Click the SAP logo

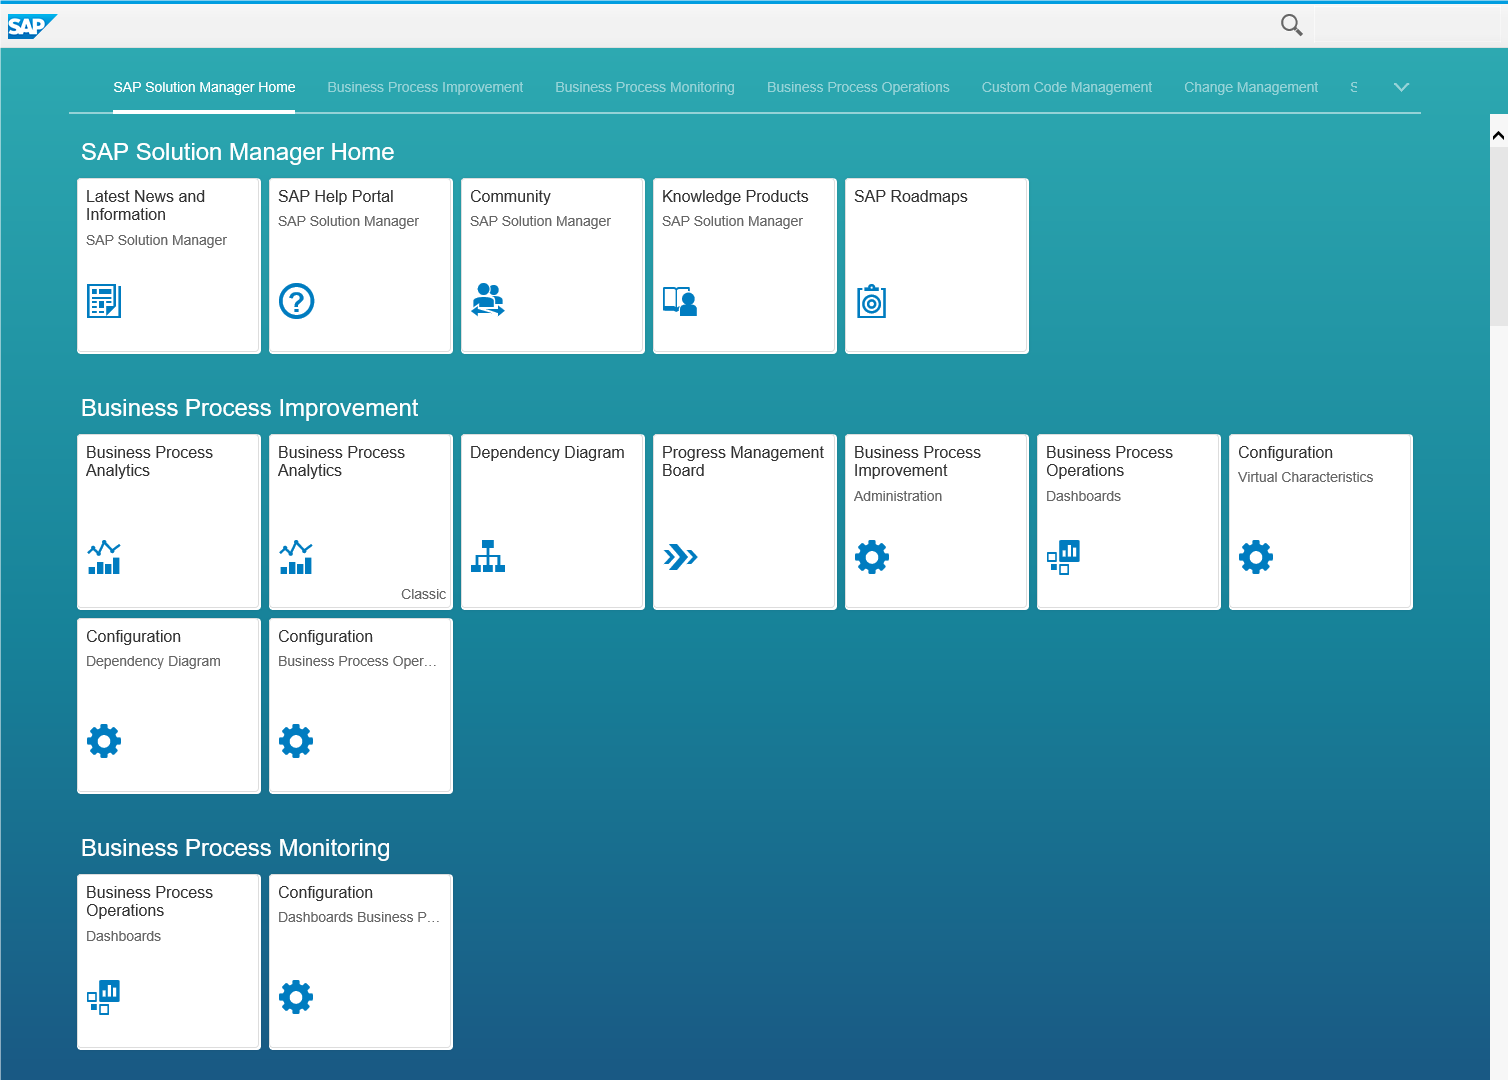tap(32, 26)
